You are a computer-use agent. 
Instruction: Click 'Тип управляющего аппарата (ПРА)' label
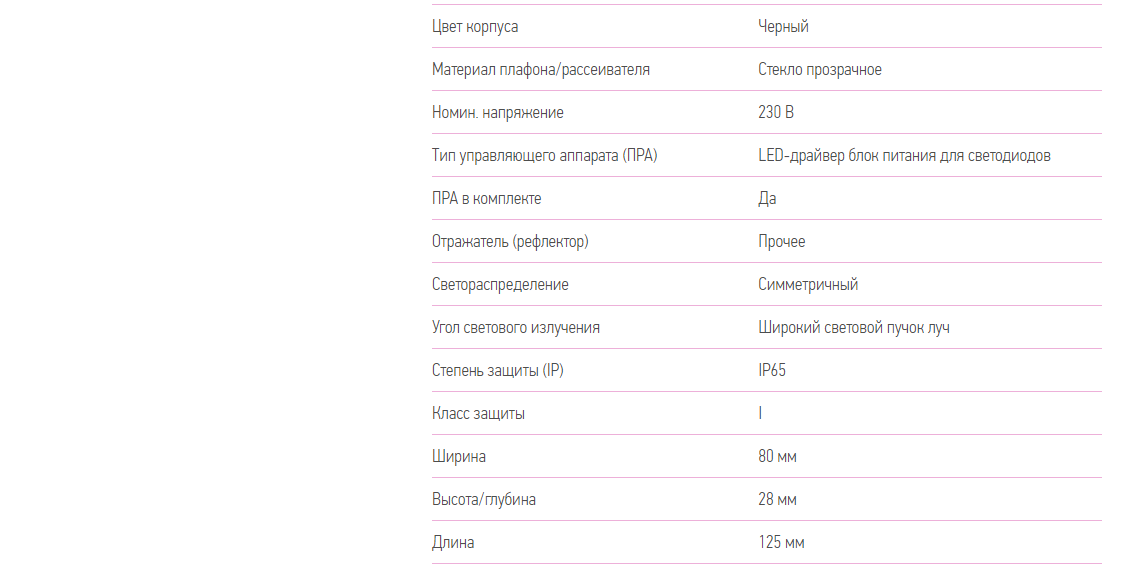click(544, 156)
